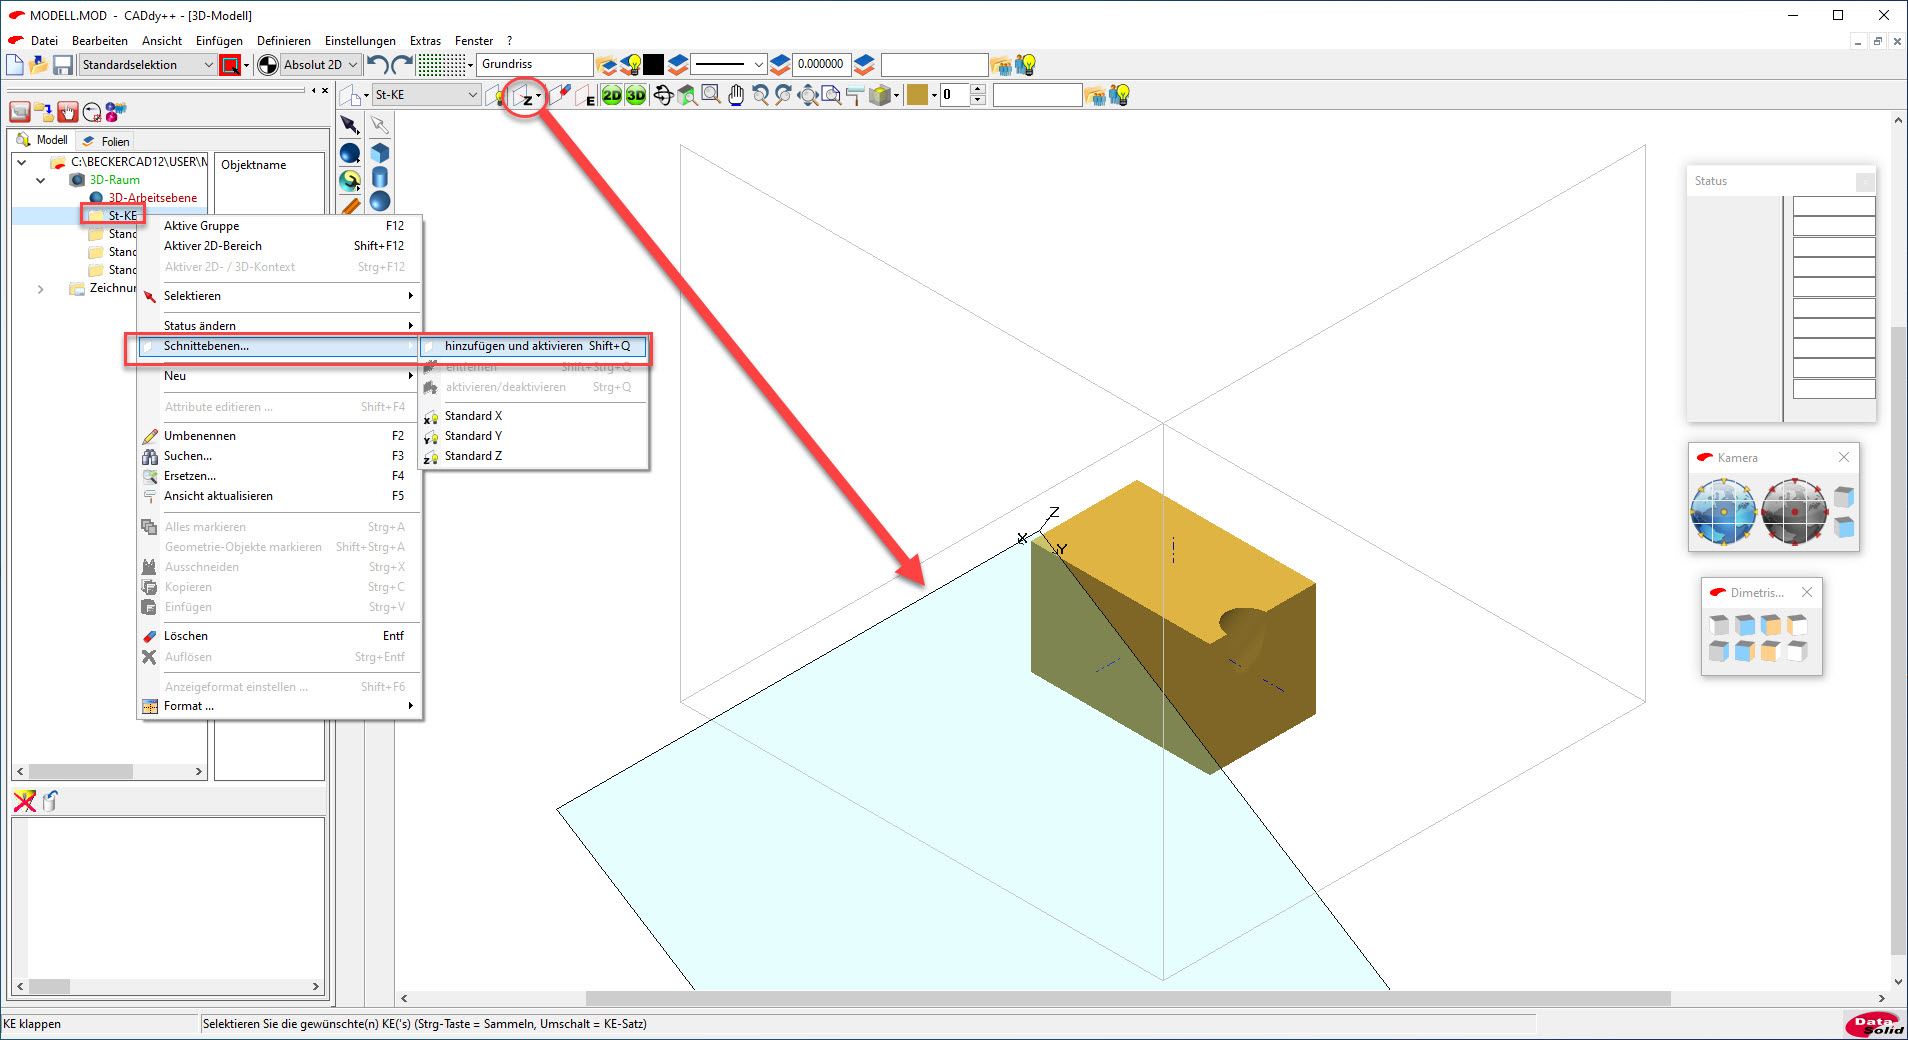Select the black arrow selection tool
This screenshot has width=1908, height=1040.
(x=350, y=125)
